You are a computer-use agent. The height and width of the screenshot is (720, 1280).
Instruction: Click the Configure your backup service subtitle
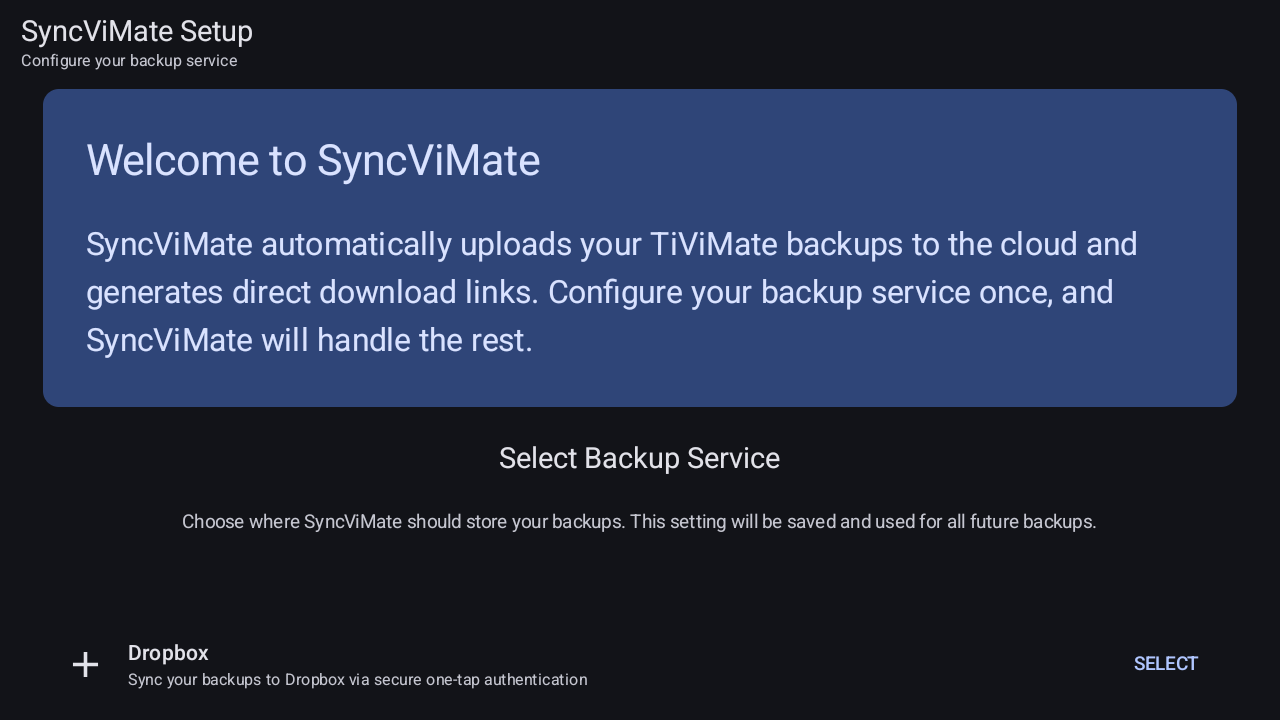[x=129, y=60]
